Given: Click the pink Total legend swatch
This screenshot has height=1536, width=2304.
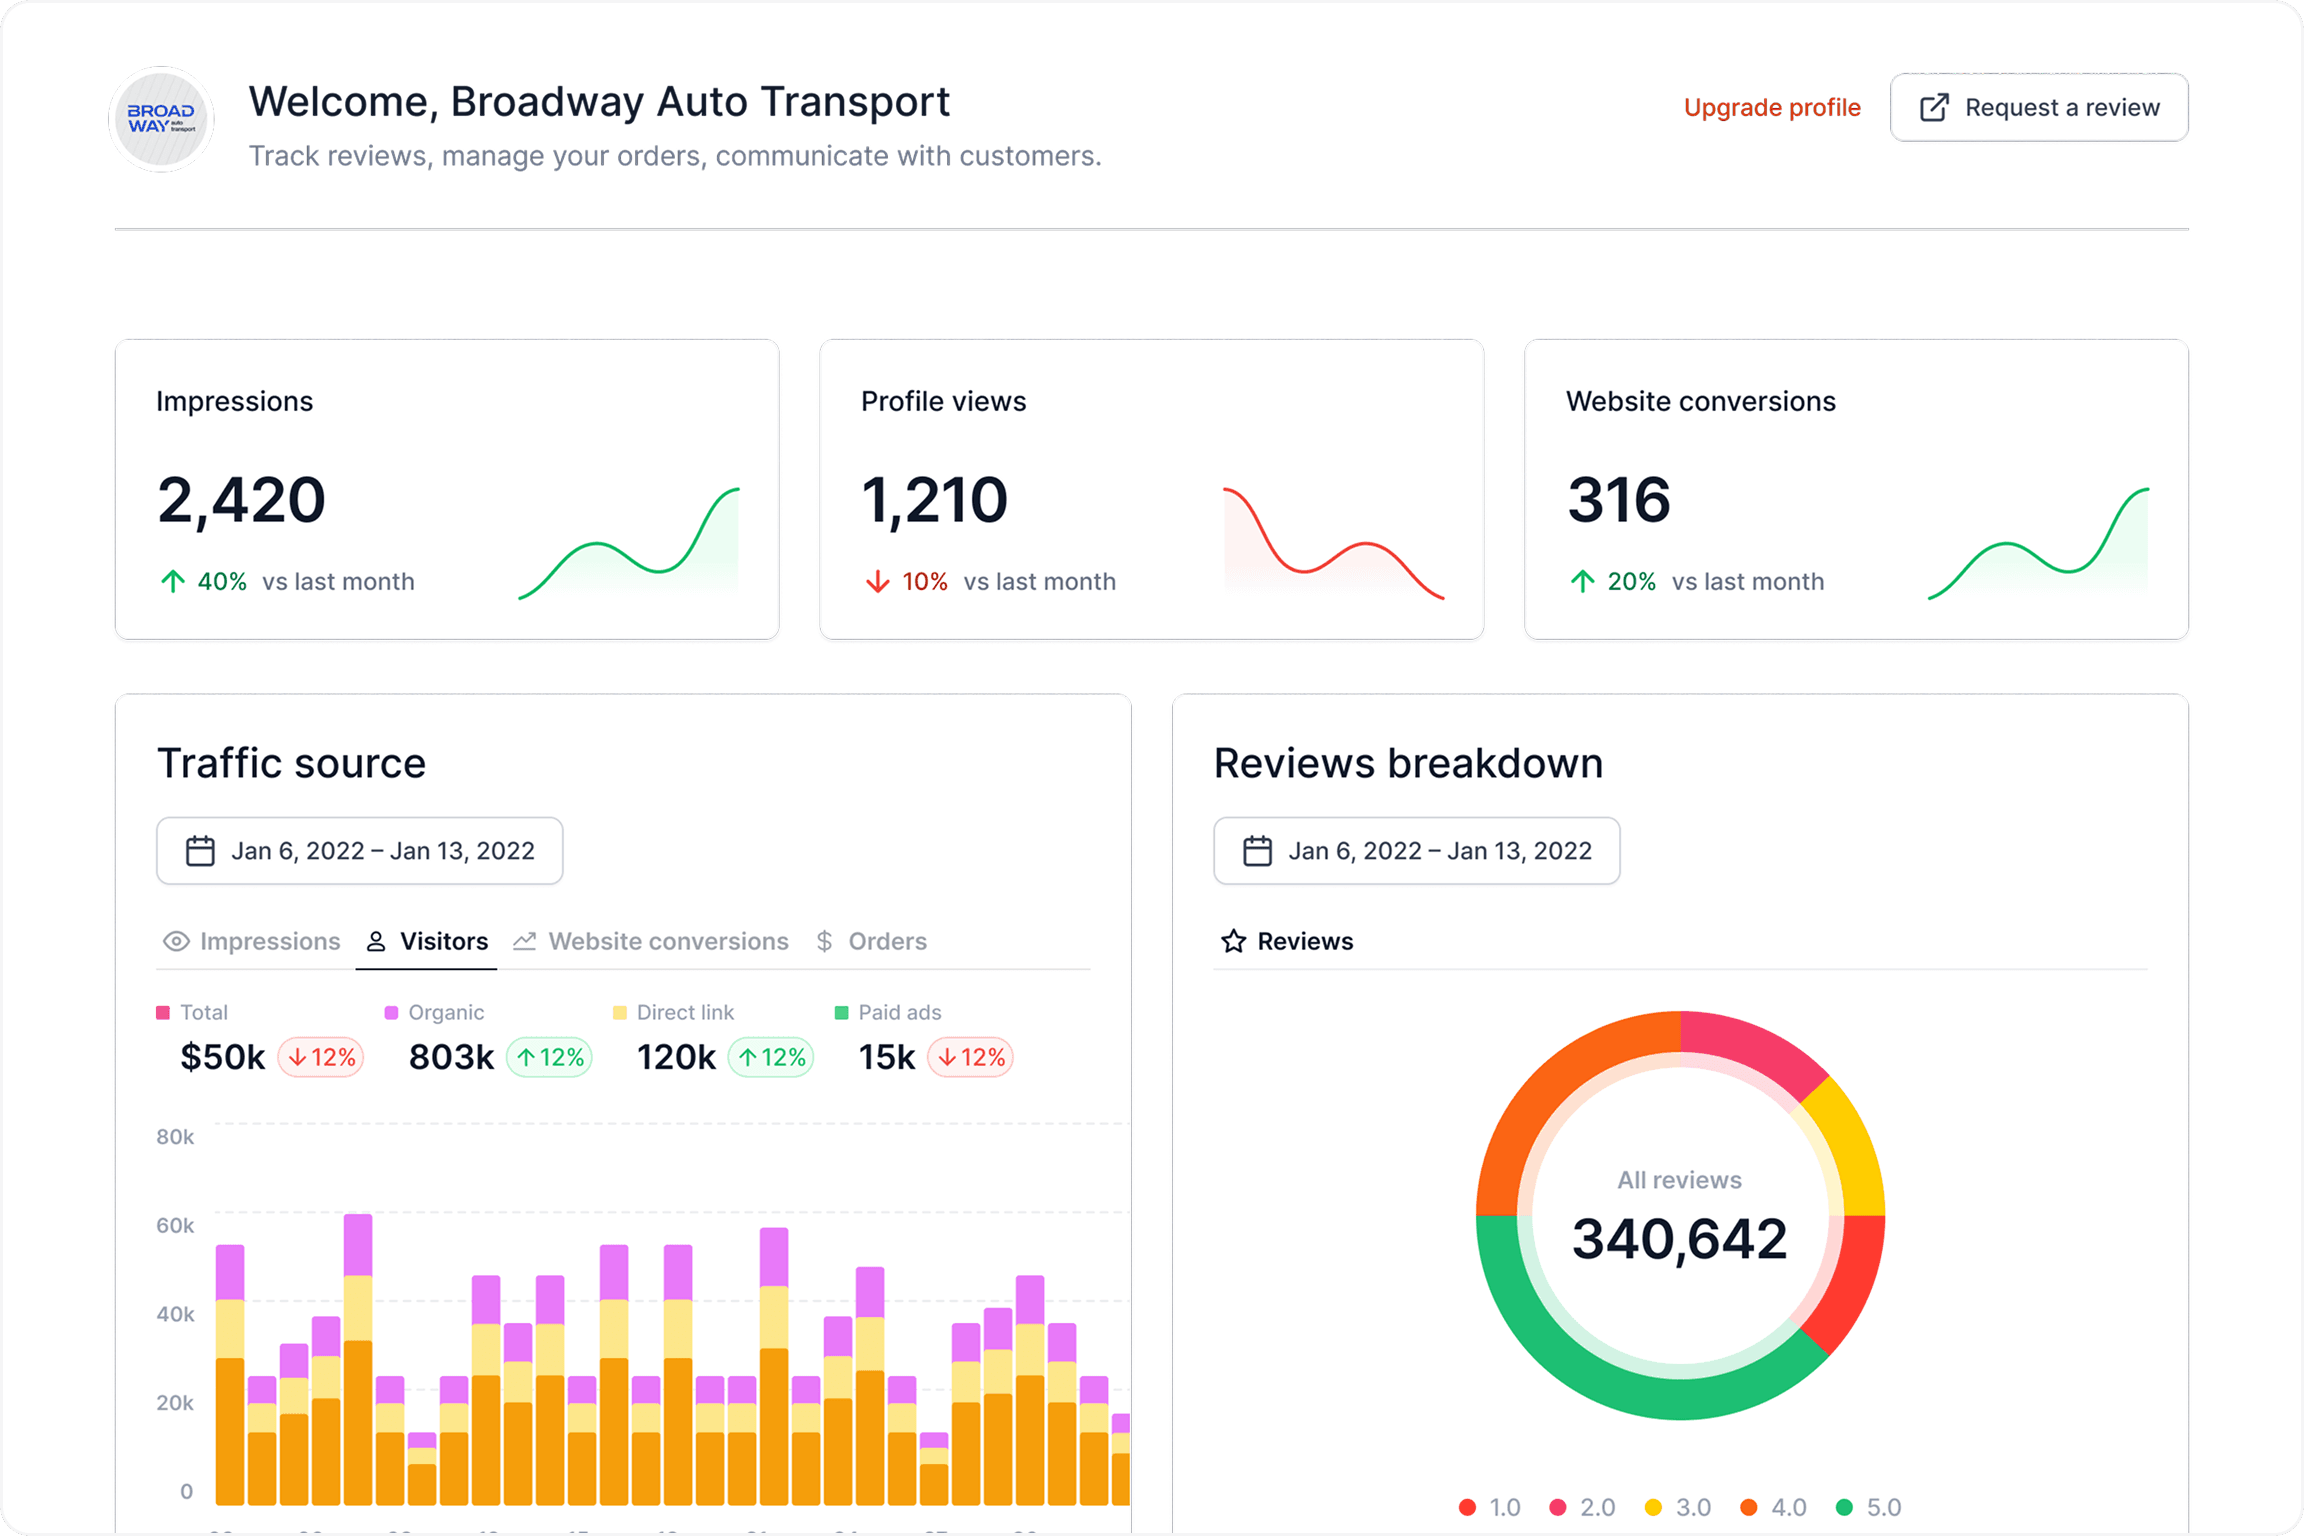Looking at the screenshot, I should [163, 1012].
